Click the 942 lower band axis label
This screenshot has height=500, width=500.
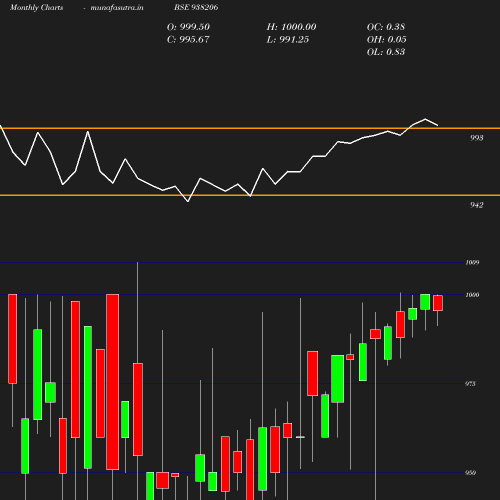(x=477, y=205)
